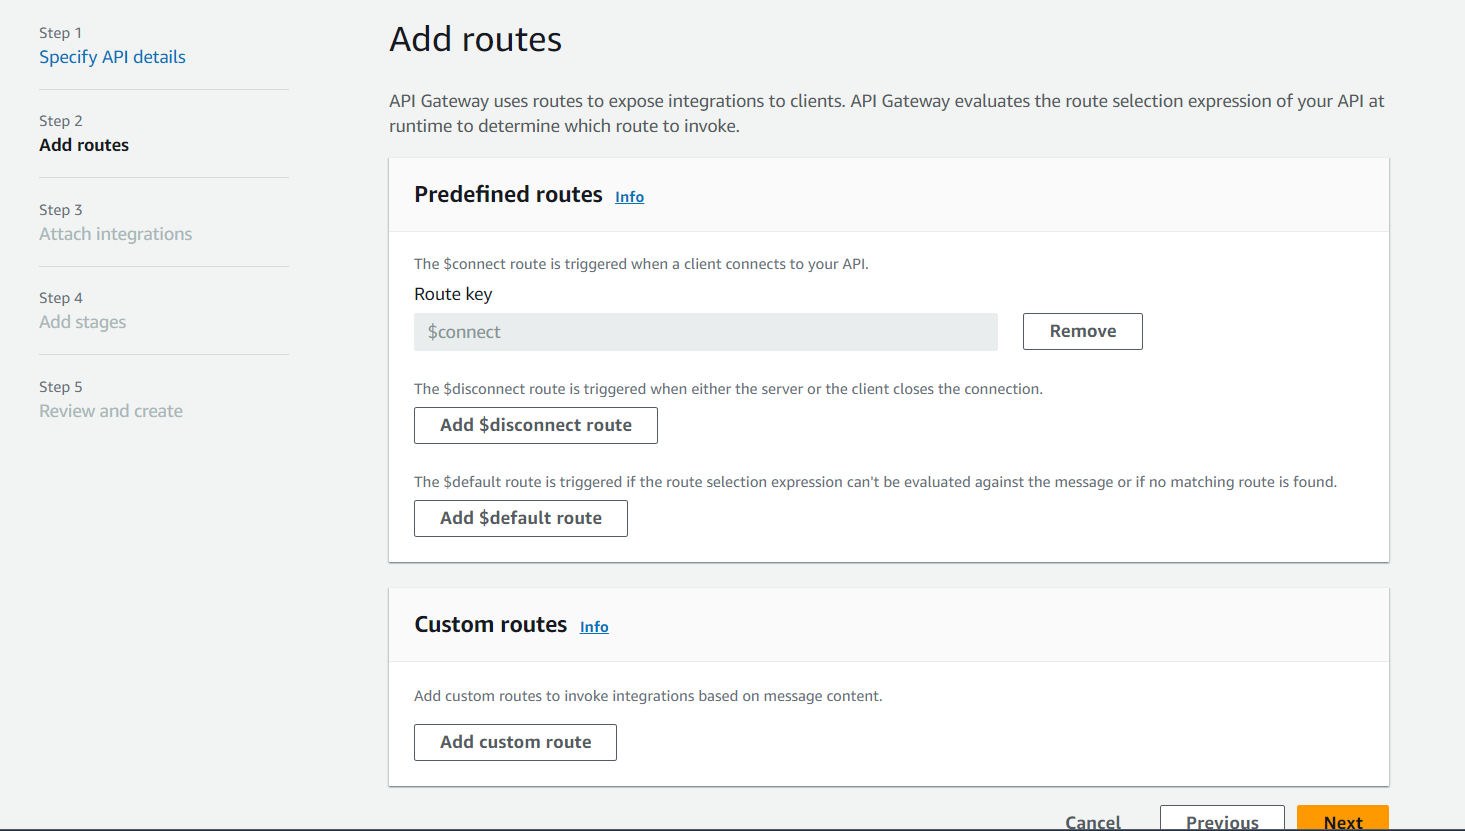Remove the $connect route
1465x831 pixels.
[1082, 331]
